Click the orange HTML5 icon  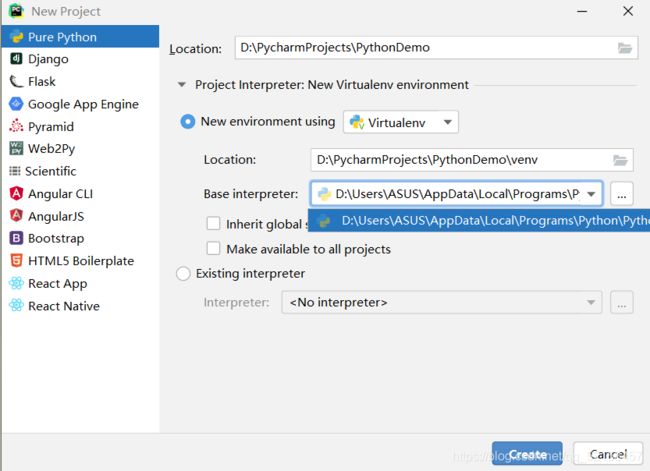click(16, 260)
